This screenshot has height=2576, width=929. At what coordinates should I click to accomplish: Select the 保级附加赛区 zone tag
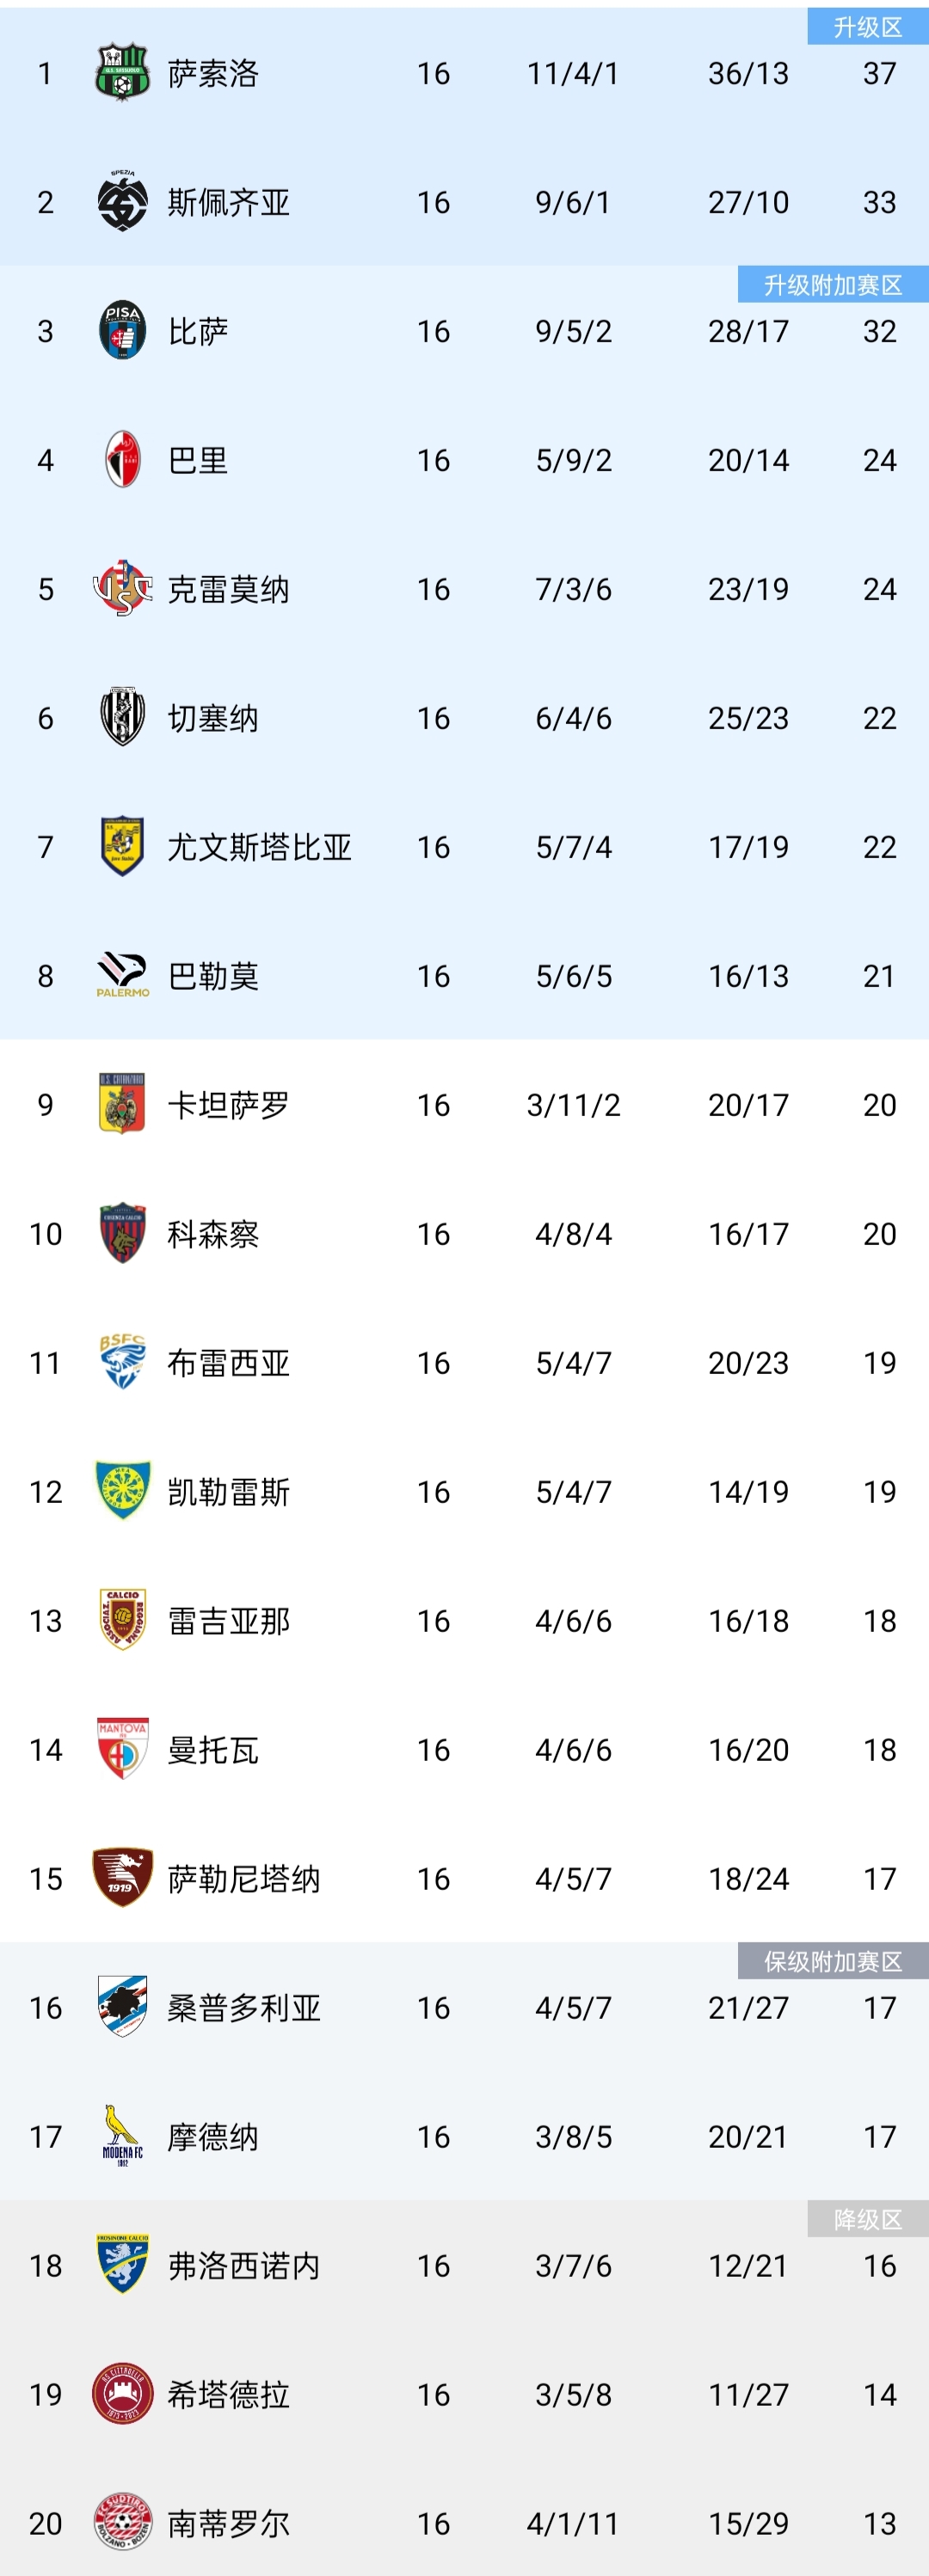point(832,1961)
